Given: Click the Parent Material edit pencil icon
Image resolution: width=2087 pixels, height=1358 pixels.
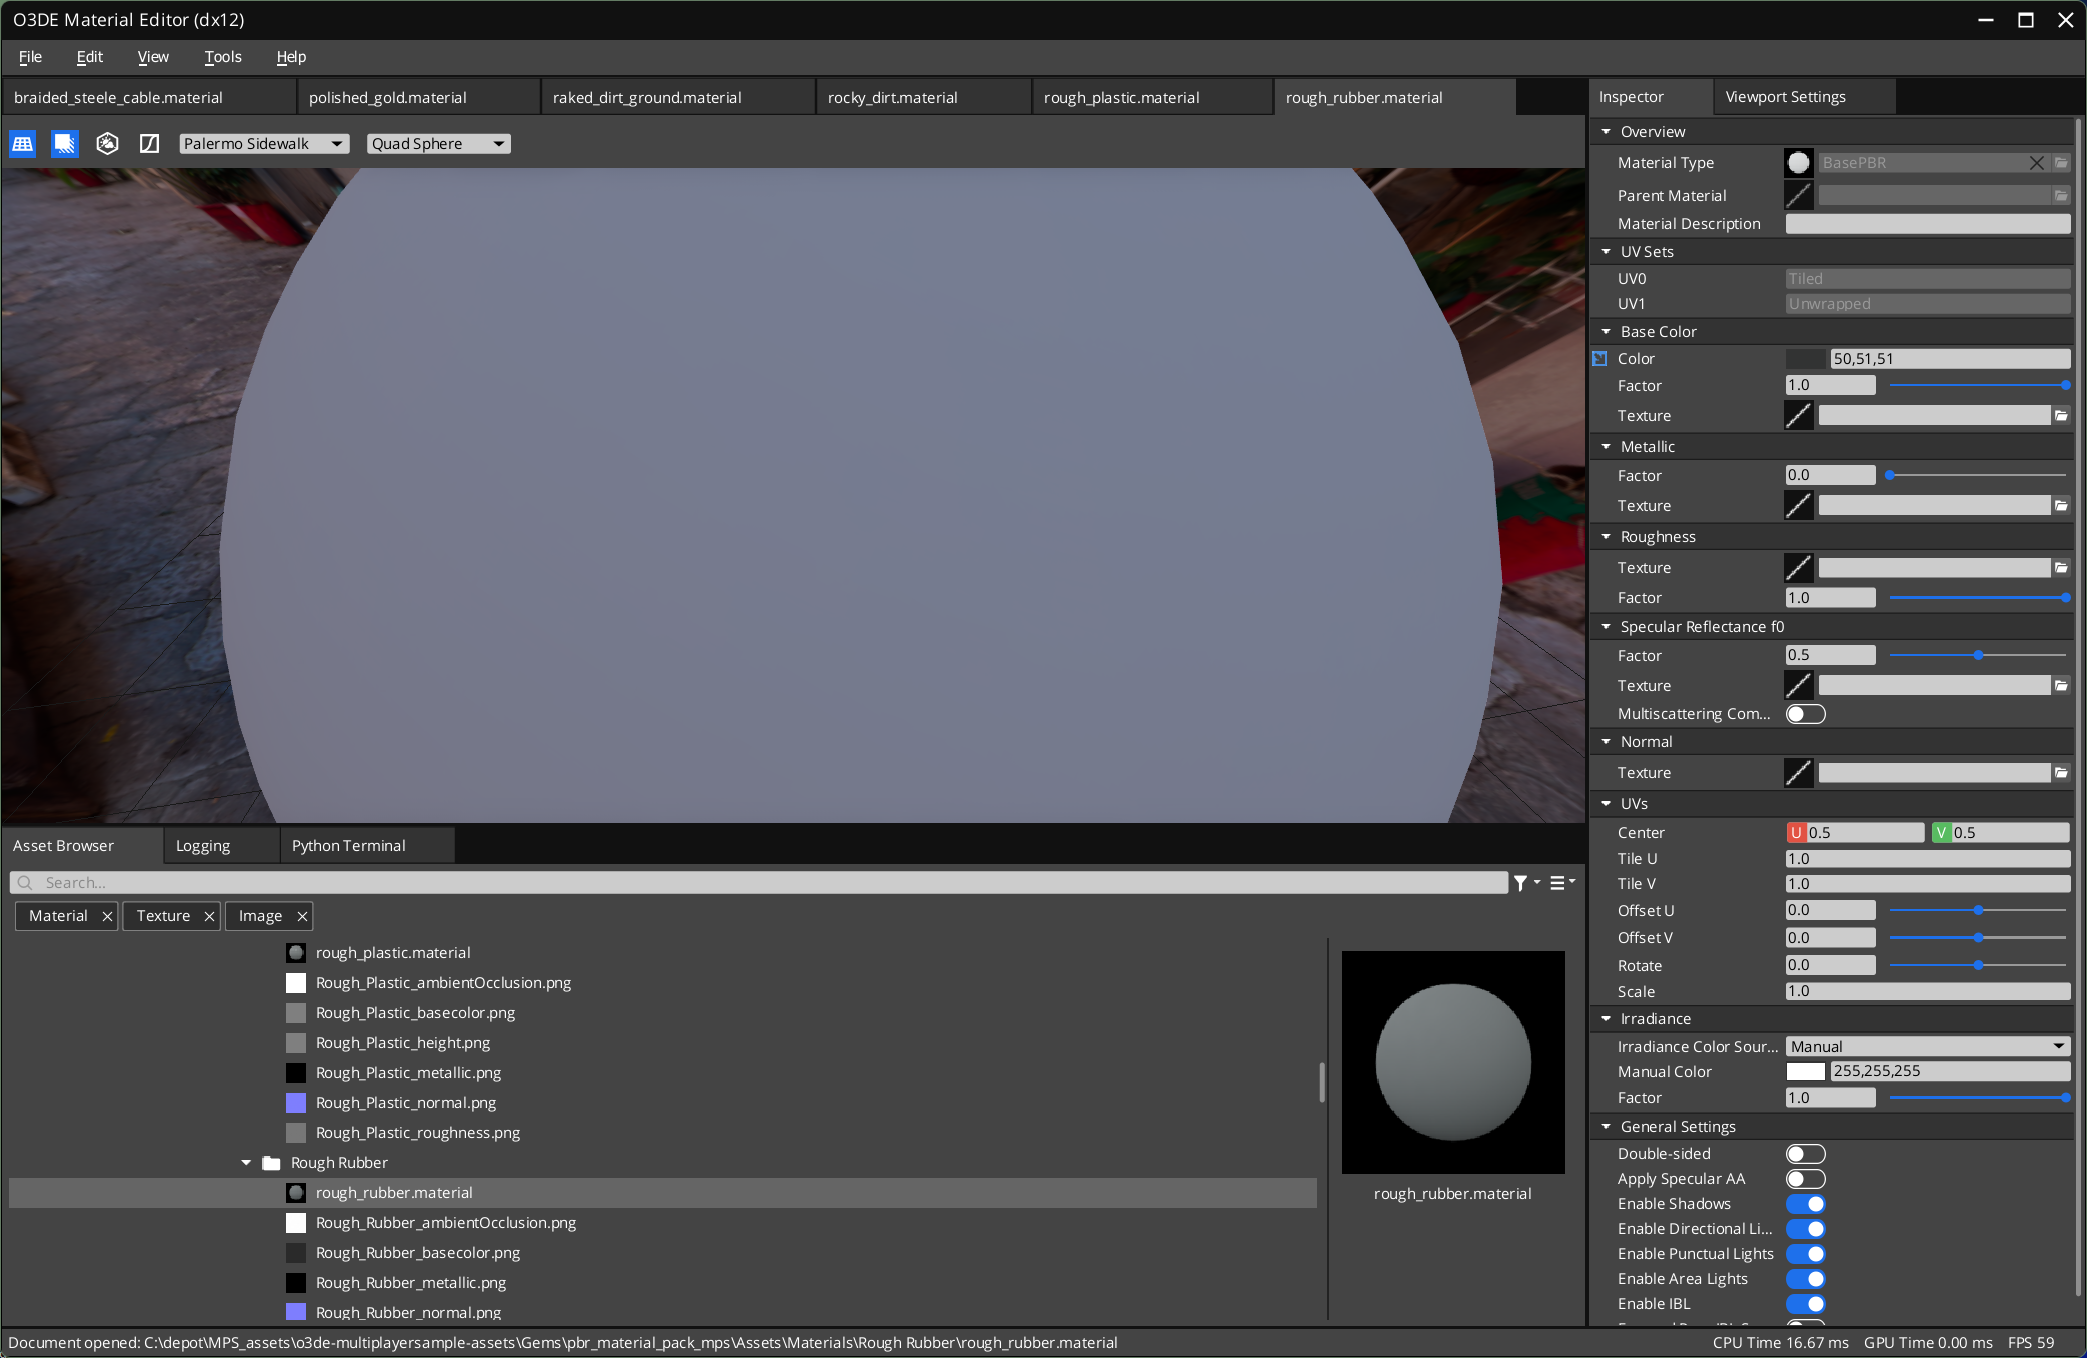Looking at the screenshot, I should [x=1797, y=195].
